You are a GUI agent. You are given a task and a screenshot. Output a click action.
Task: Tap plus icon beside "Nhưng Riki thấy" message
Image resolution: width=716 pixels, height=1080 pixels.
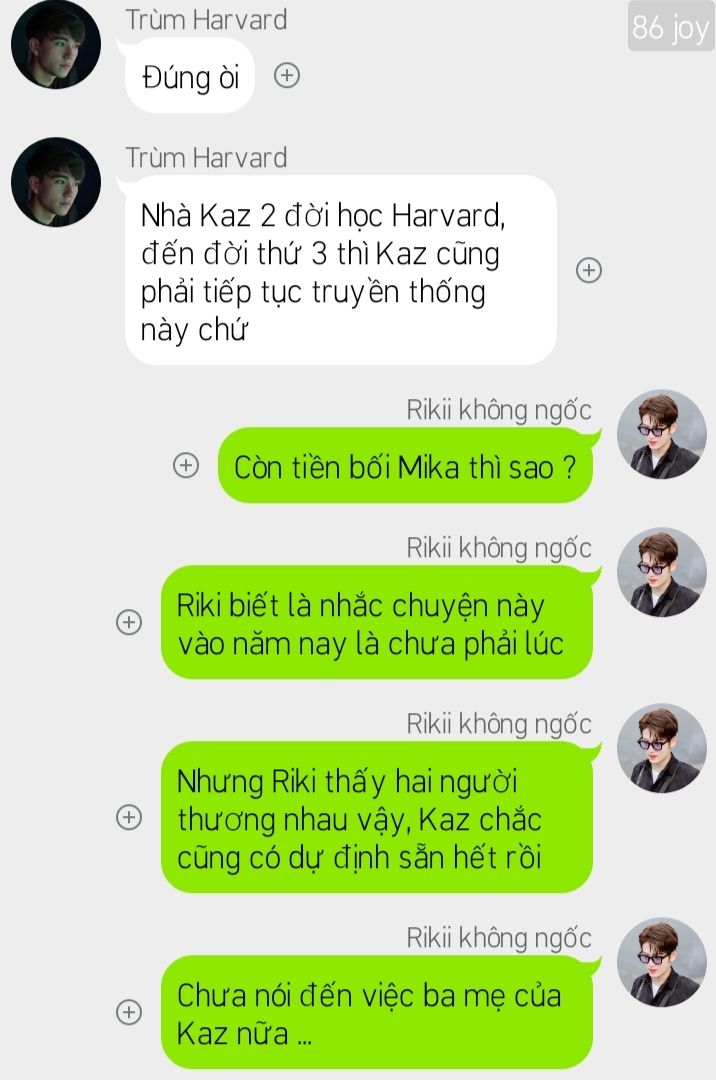click(x=129, y=817)
